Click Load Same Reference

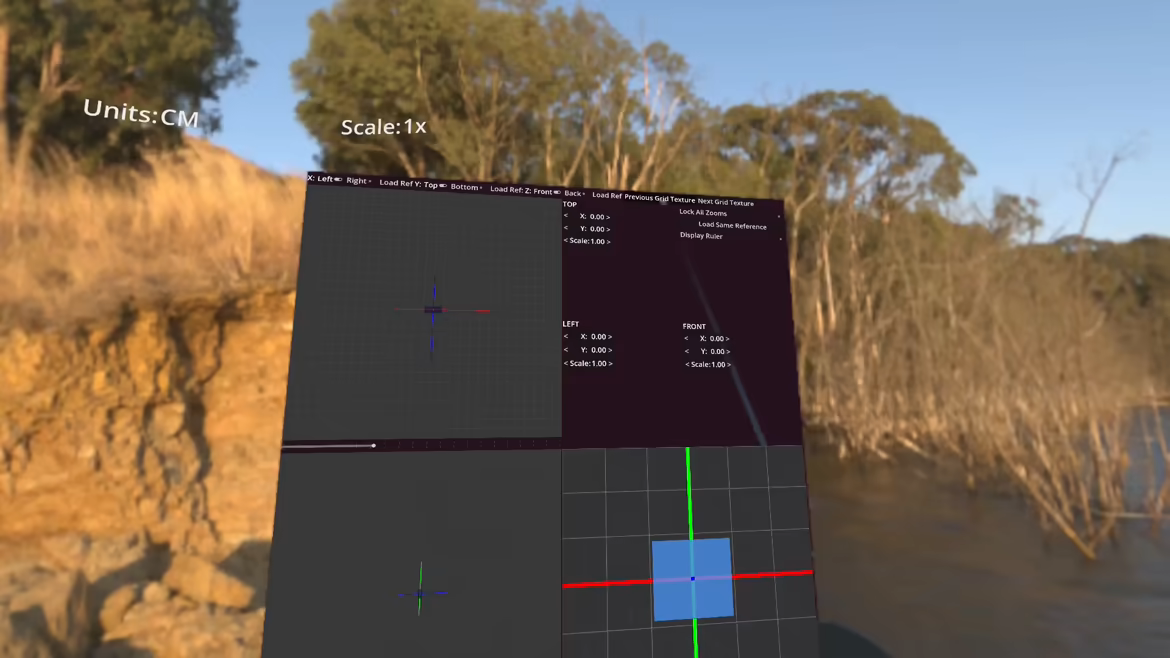[732, 225]
